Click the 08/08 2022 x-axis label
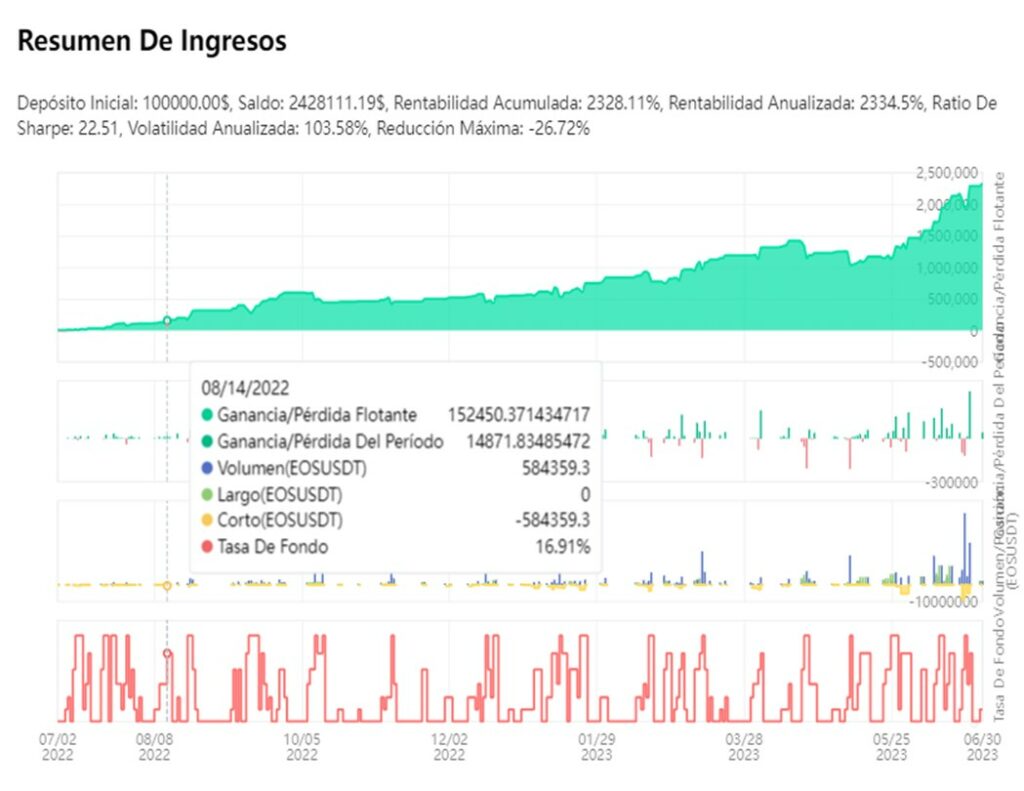 pyautogui.click(x=154, y=747)
